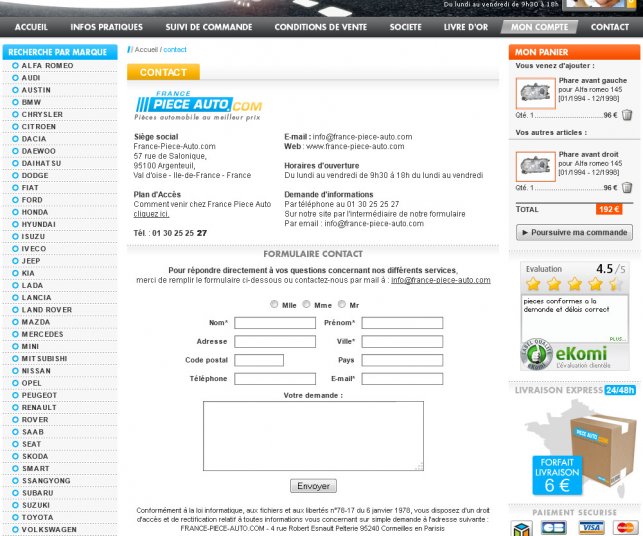643x536 pixels.
Task: Click the info@france-piece-auto.com mailto link
Action: [441, 280]
